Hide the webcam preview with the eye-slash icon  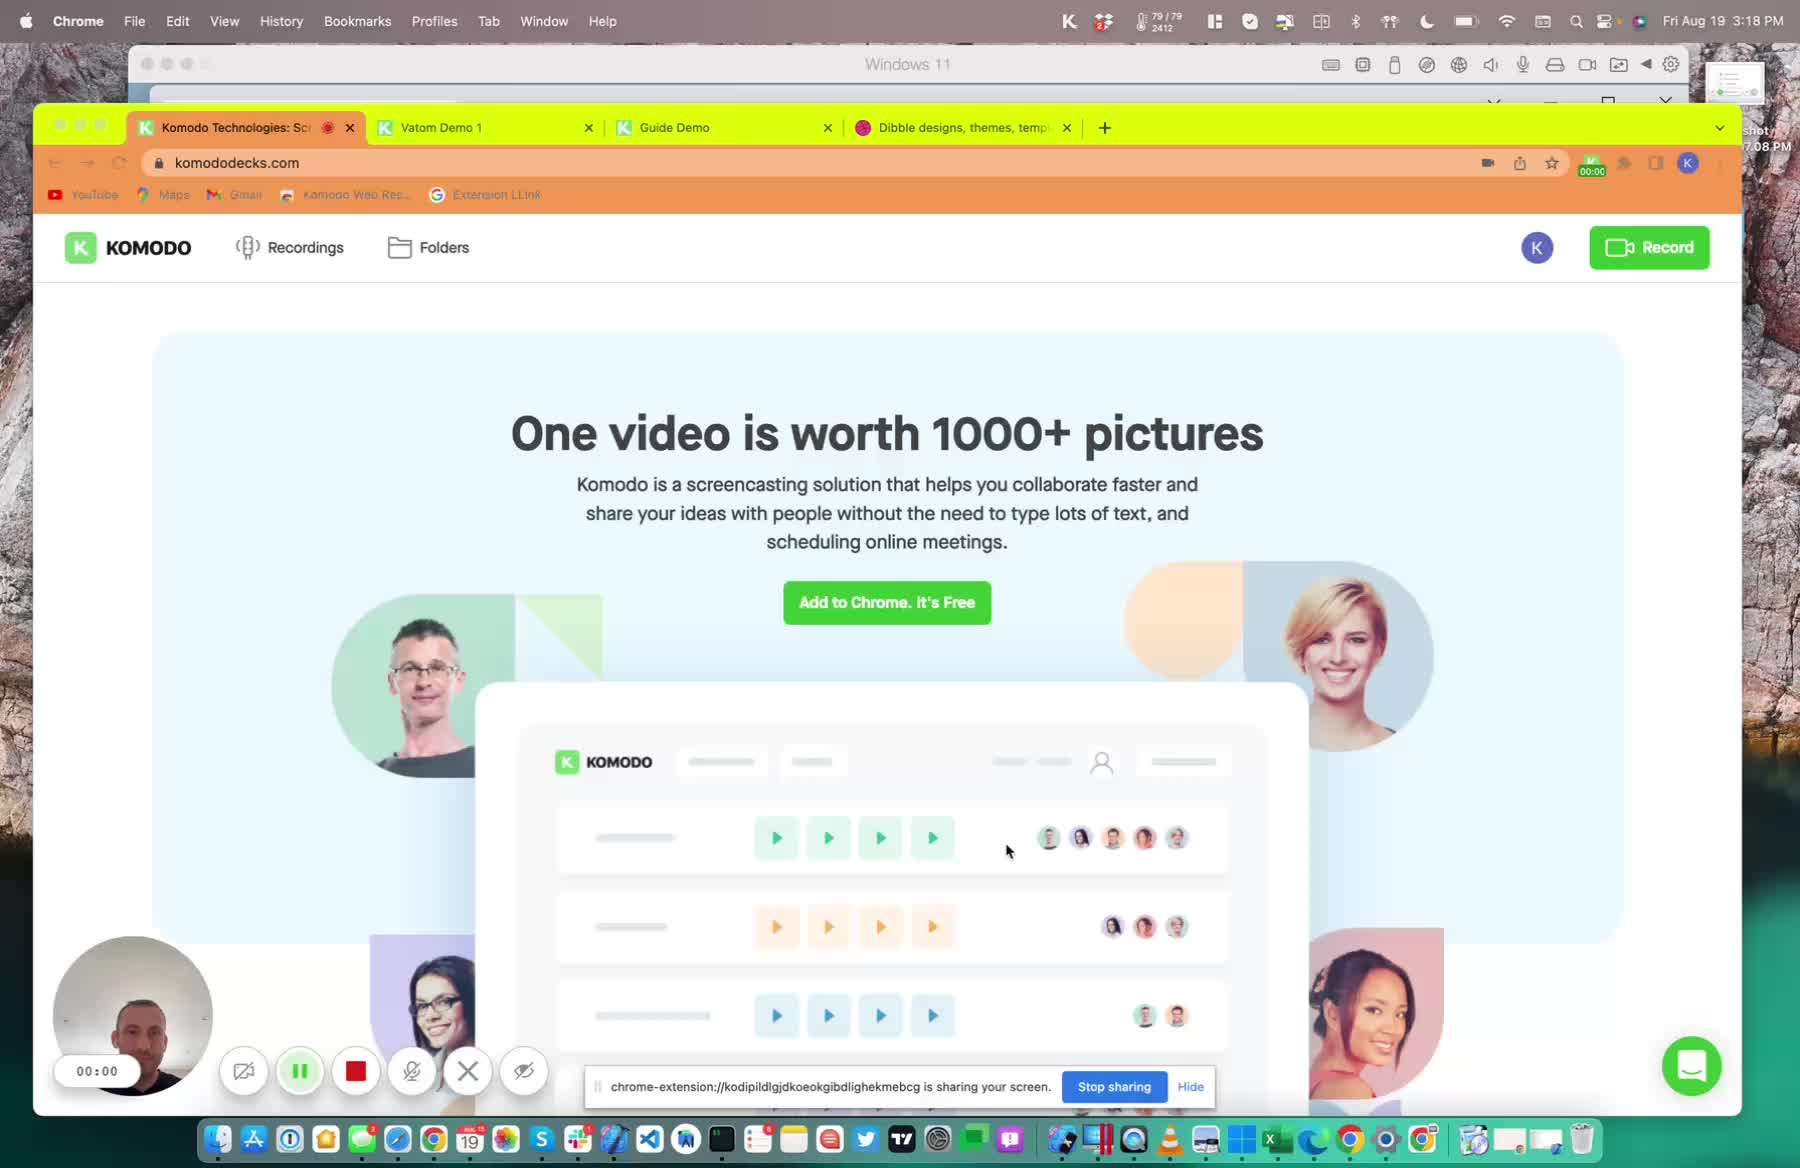524,1071
